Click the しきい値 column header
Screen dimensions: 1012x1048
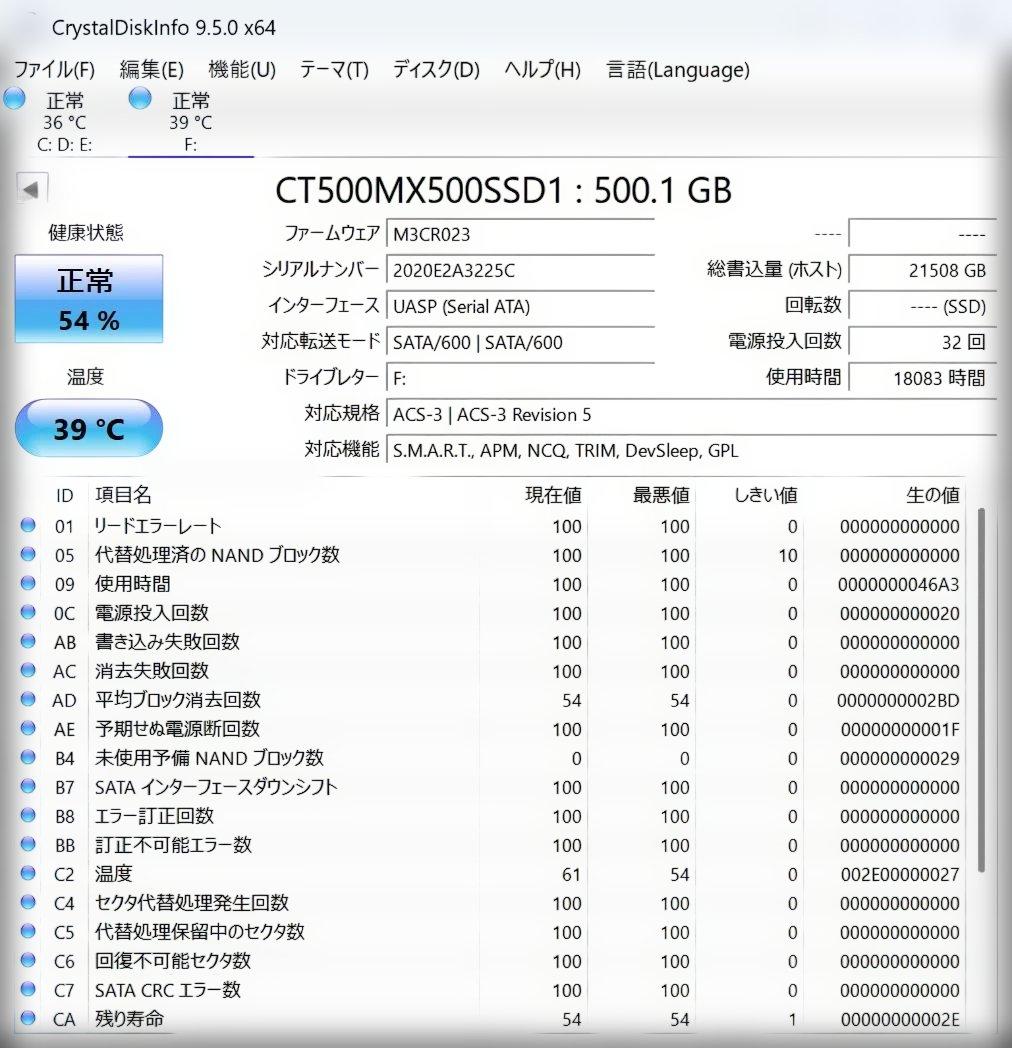(x=765, y=495)
